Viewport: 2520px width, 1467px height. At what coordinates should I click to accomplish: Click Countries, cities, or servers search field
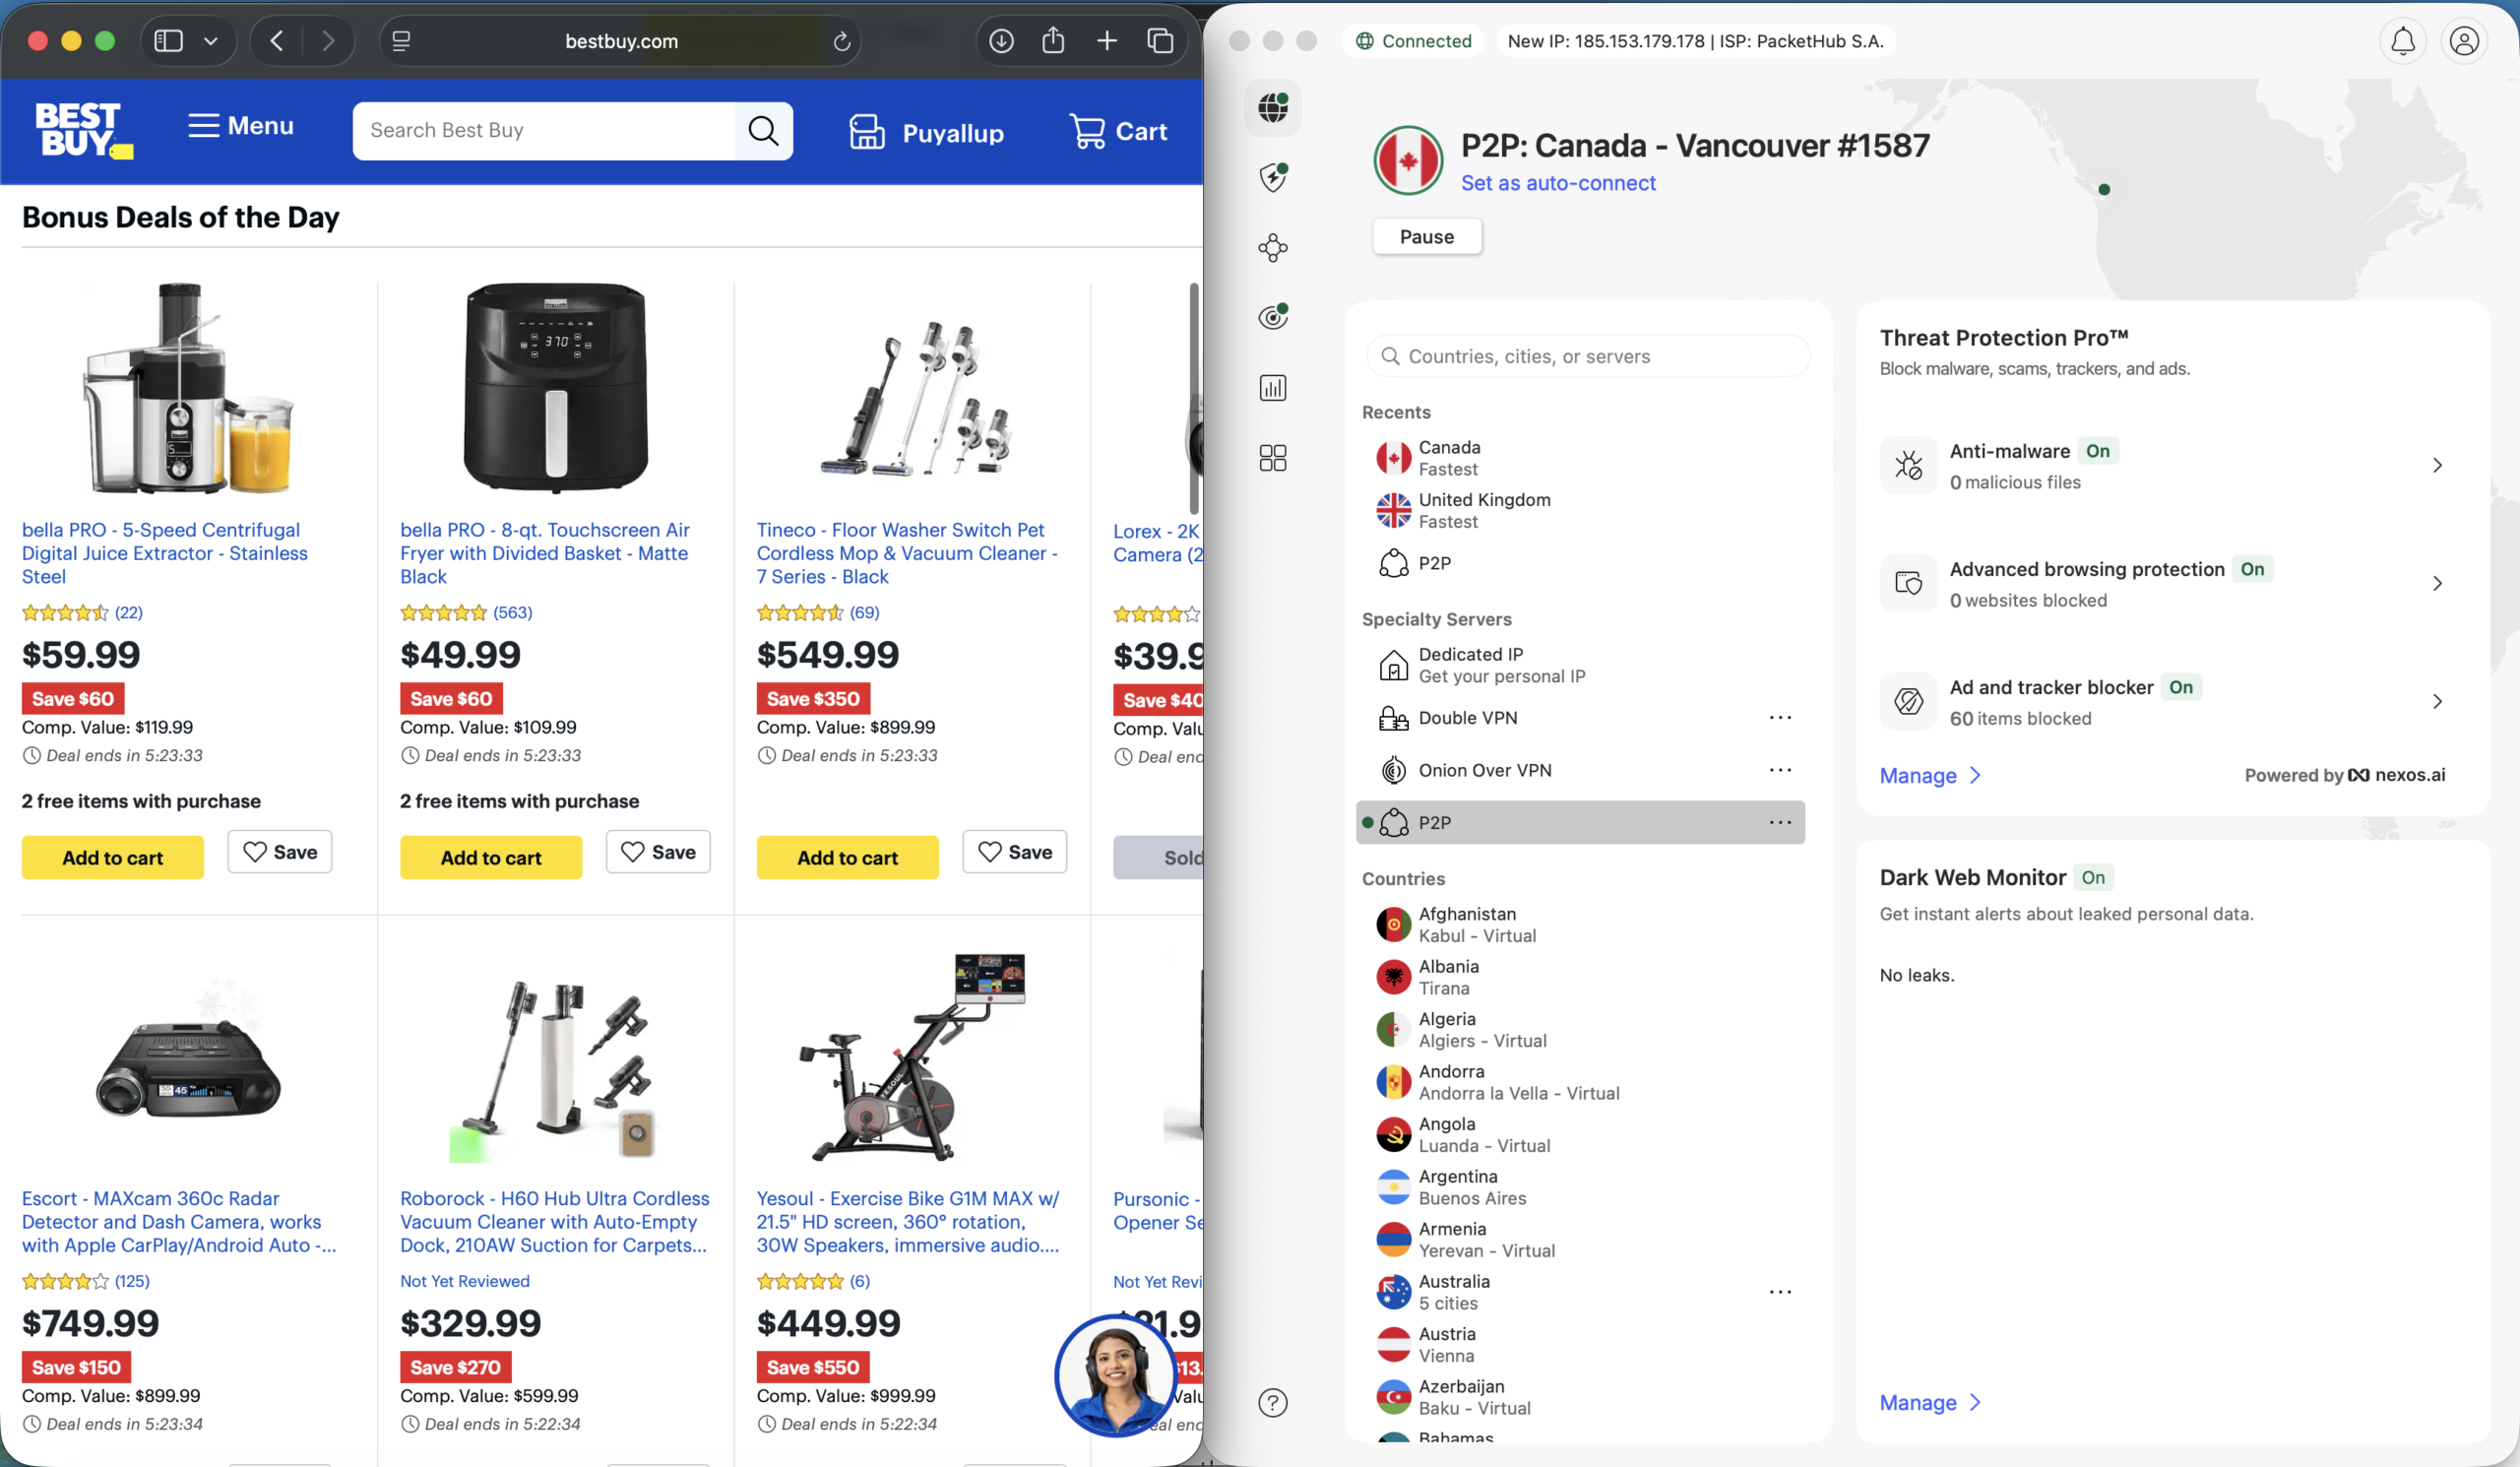point(1588,356)
